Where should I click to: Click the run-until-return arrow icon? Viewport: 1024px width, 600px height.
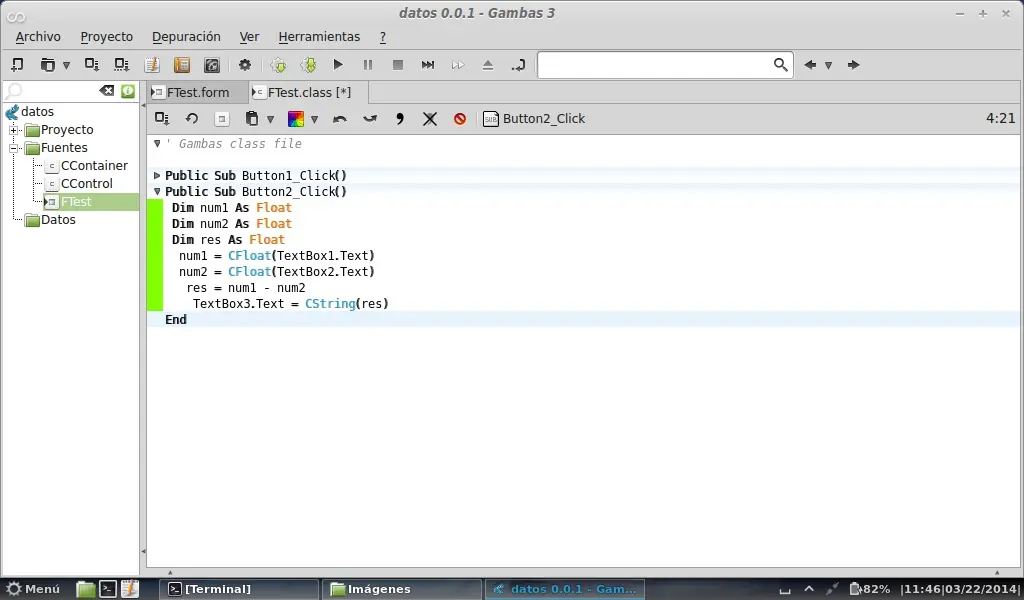click(518, 65)
